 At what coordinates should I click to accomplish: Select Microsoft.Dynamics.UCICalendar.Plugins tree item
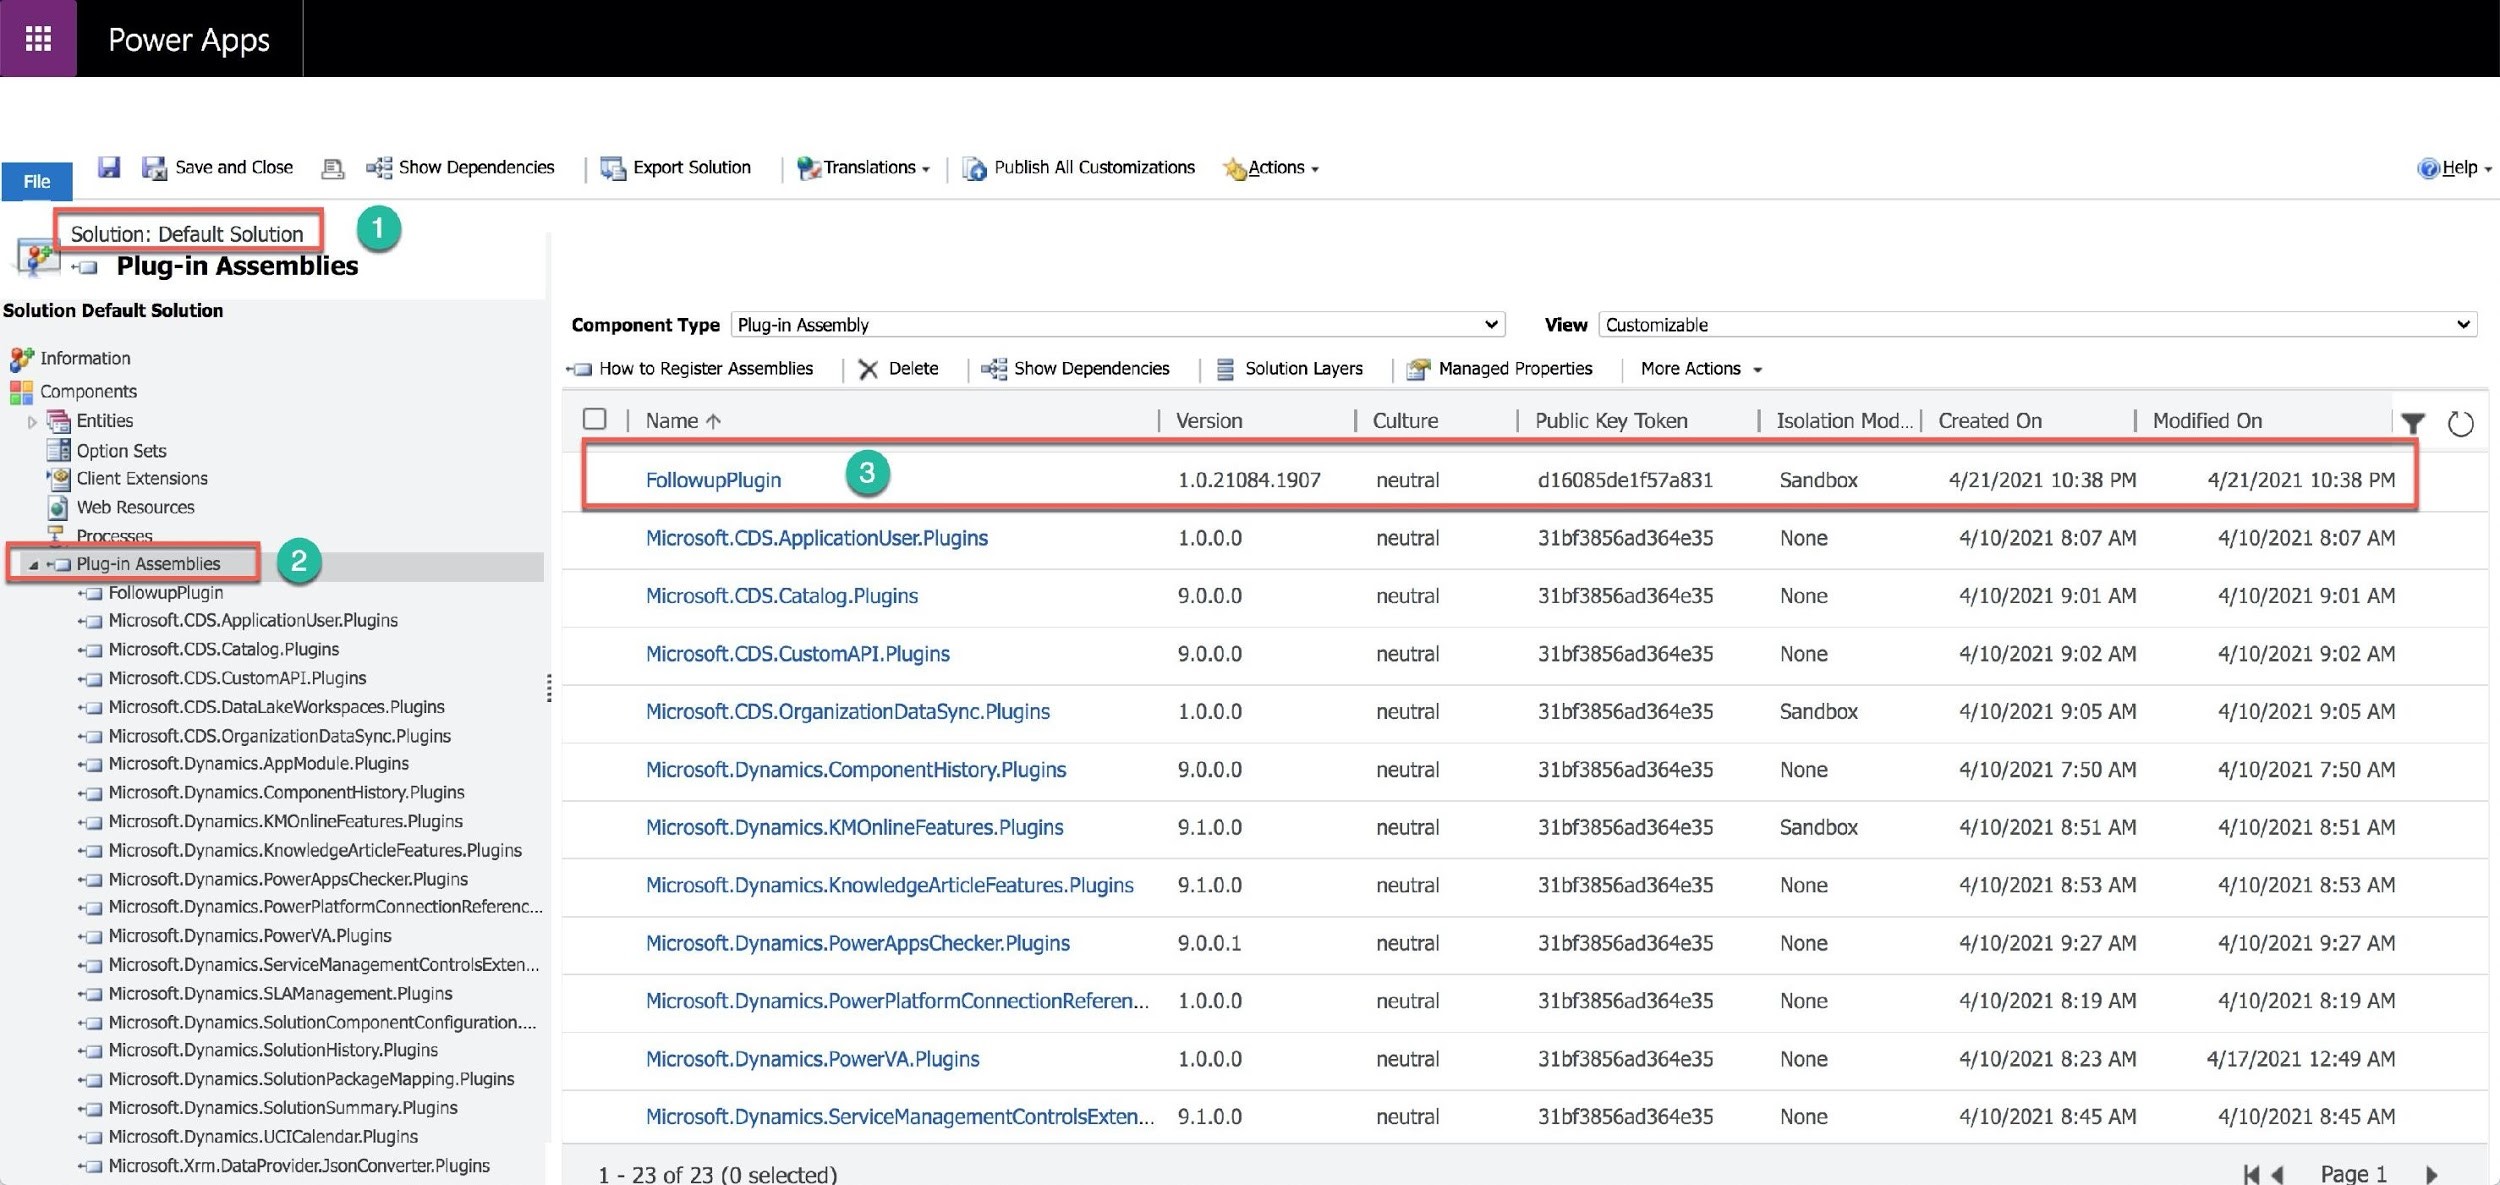click(263, 1136)
